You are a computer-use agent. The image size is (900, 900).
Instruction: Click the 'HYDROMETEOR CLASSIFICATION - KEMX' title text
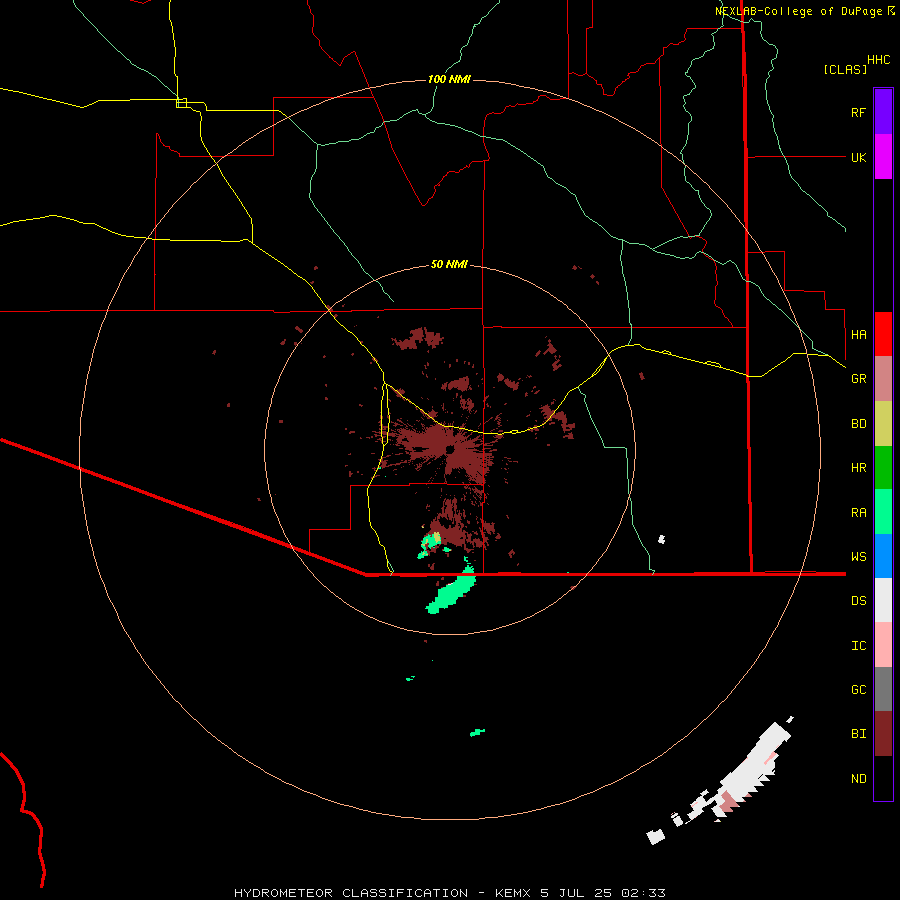click(x=382, y=893)
